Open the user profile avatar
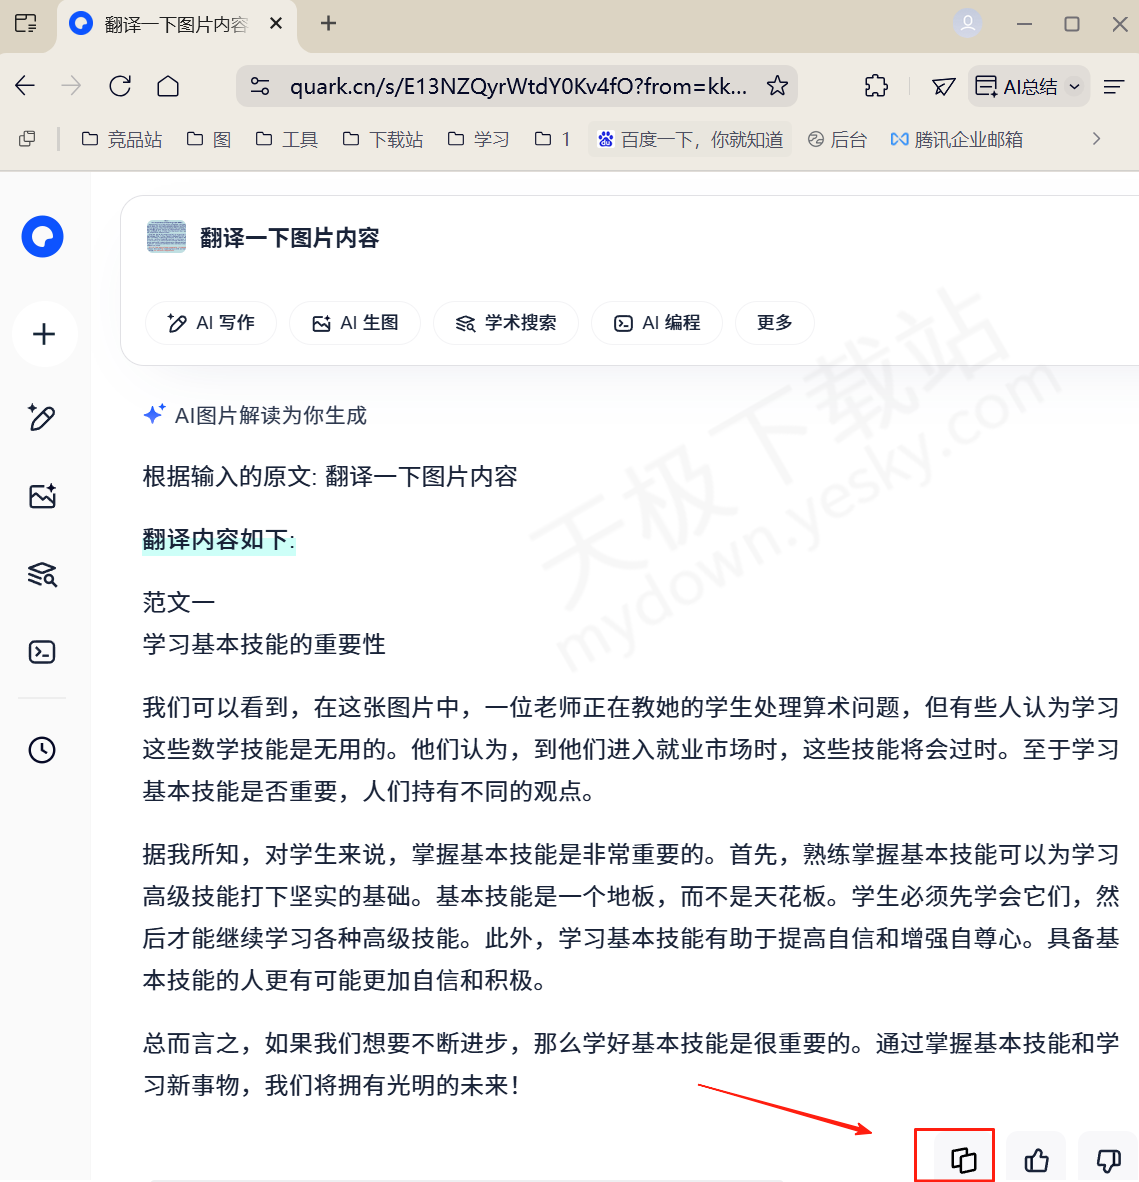The height and width of the screenshot is (1182, 1139). pyautogui.click(x=968, y=23)
